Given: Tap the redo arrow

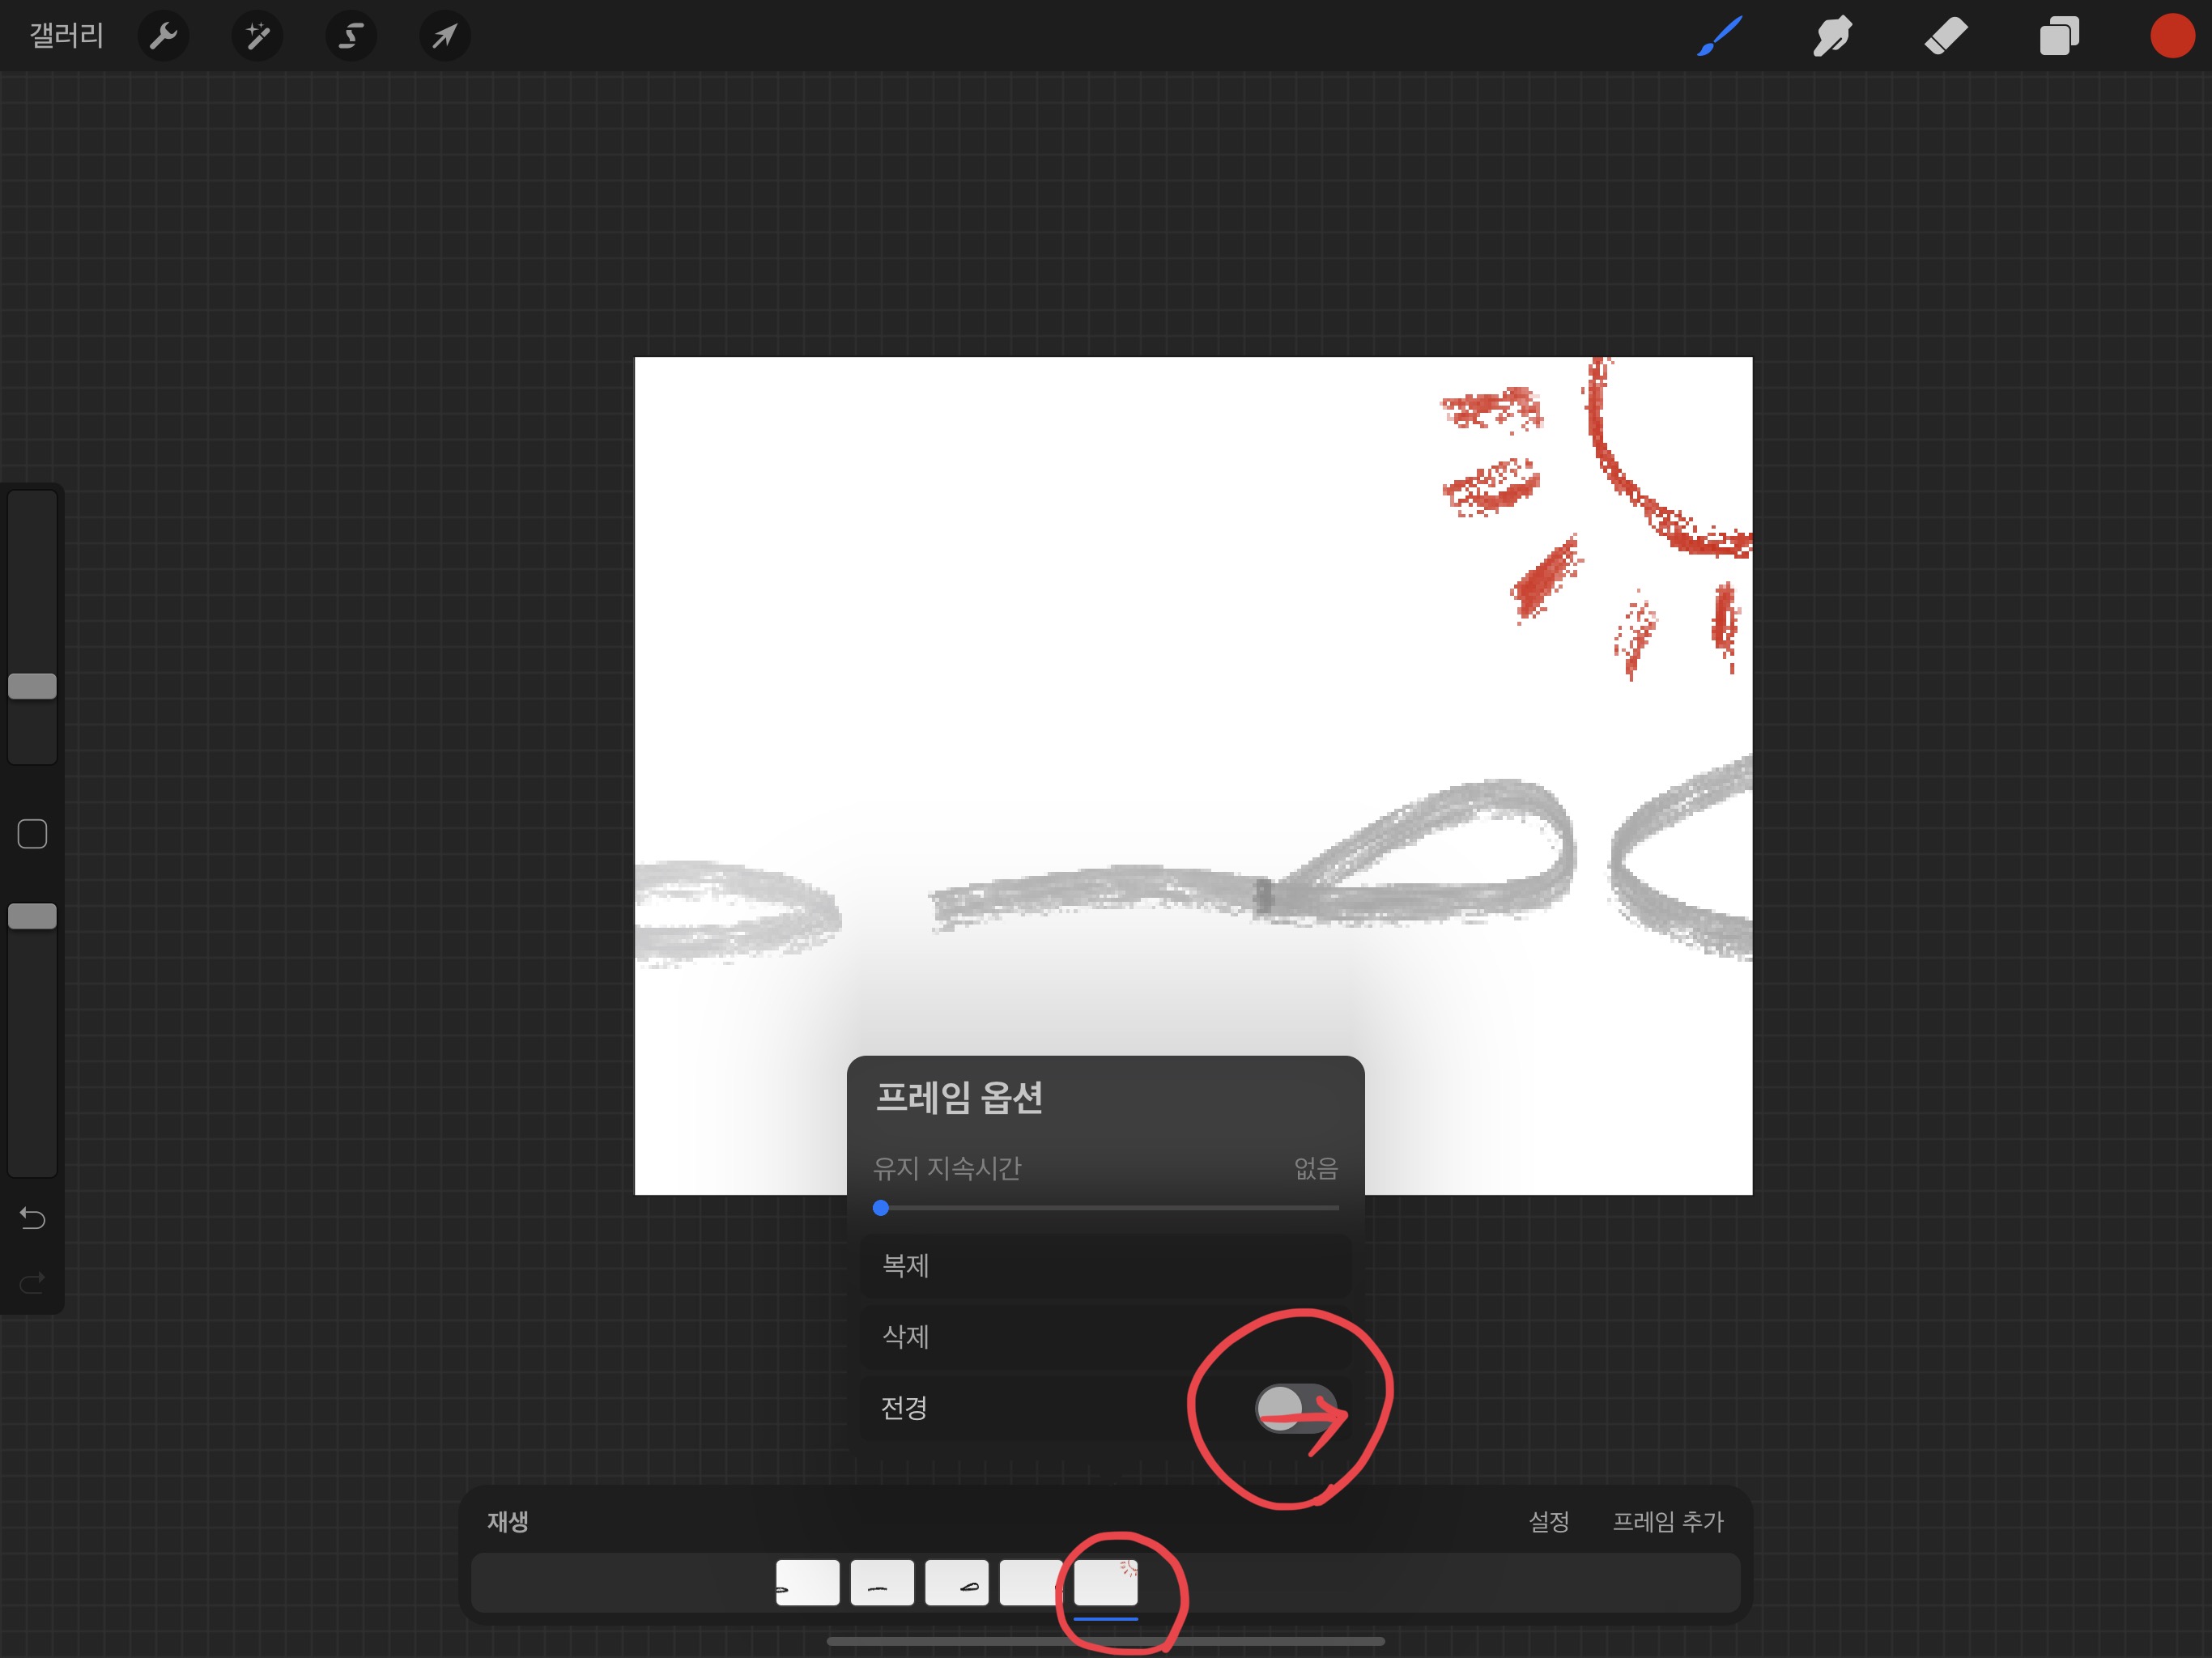Looking at the screenshot, I should coord(32,1282).
